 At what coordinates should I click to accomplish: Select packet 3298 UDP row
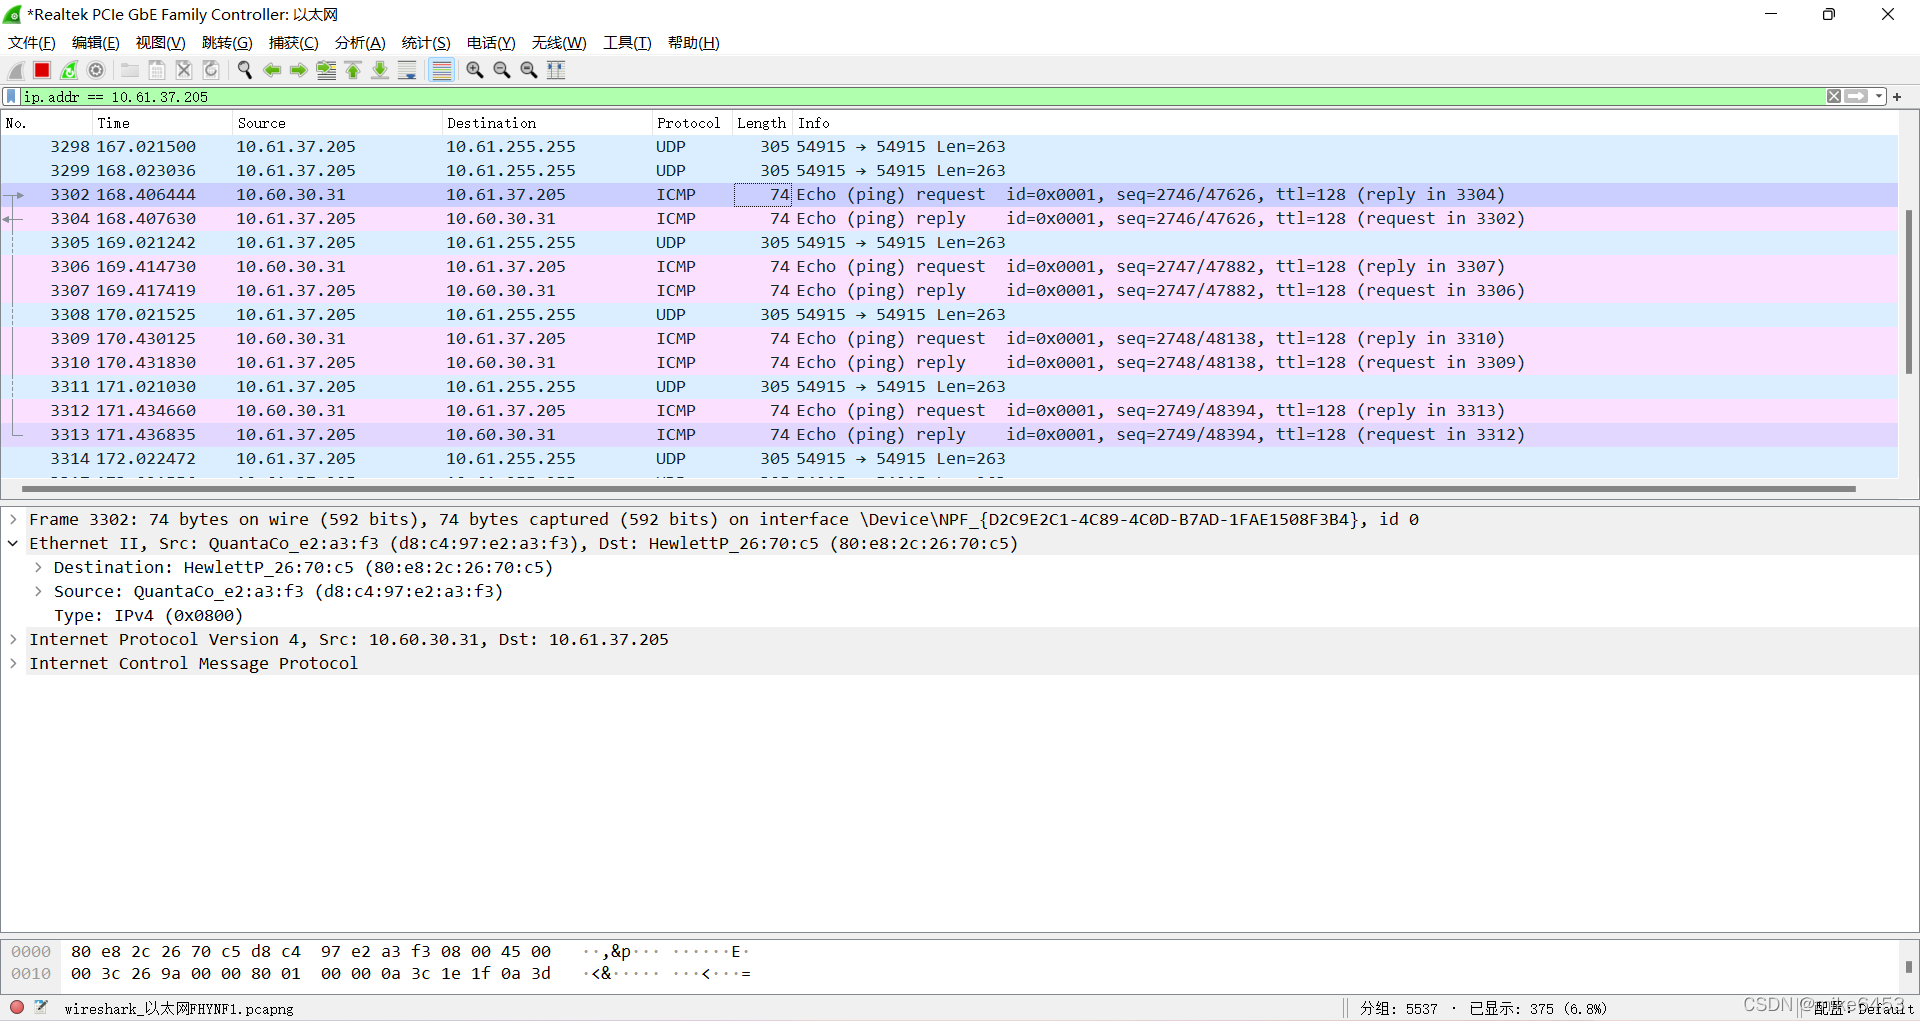pos(949,147)
